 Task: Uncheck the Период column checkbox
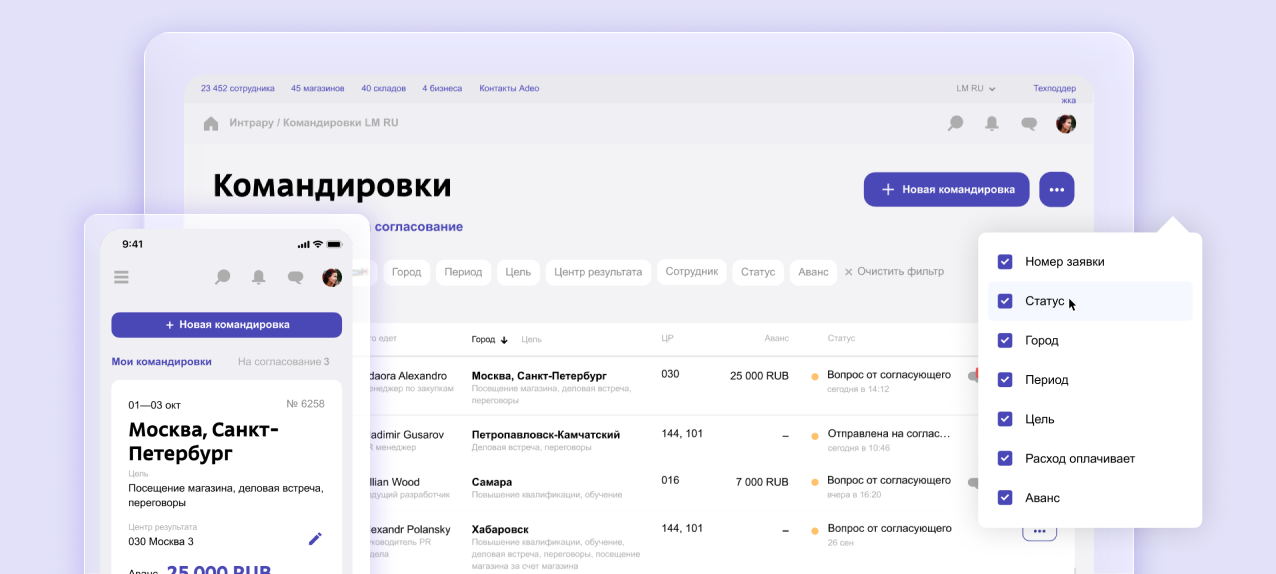click(x=1005, y=380)
